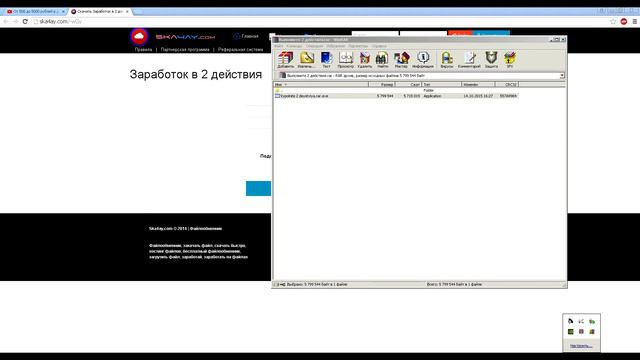Click the '14.10.2015 16:27' date cell
Screen dimensions: 640x360
point(478,96)
